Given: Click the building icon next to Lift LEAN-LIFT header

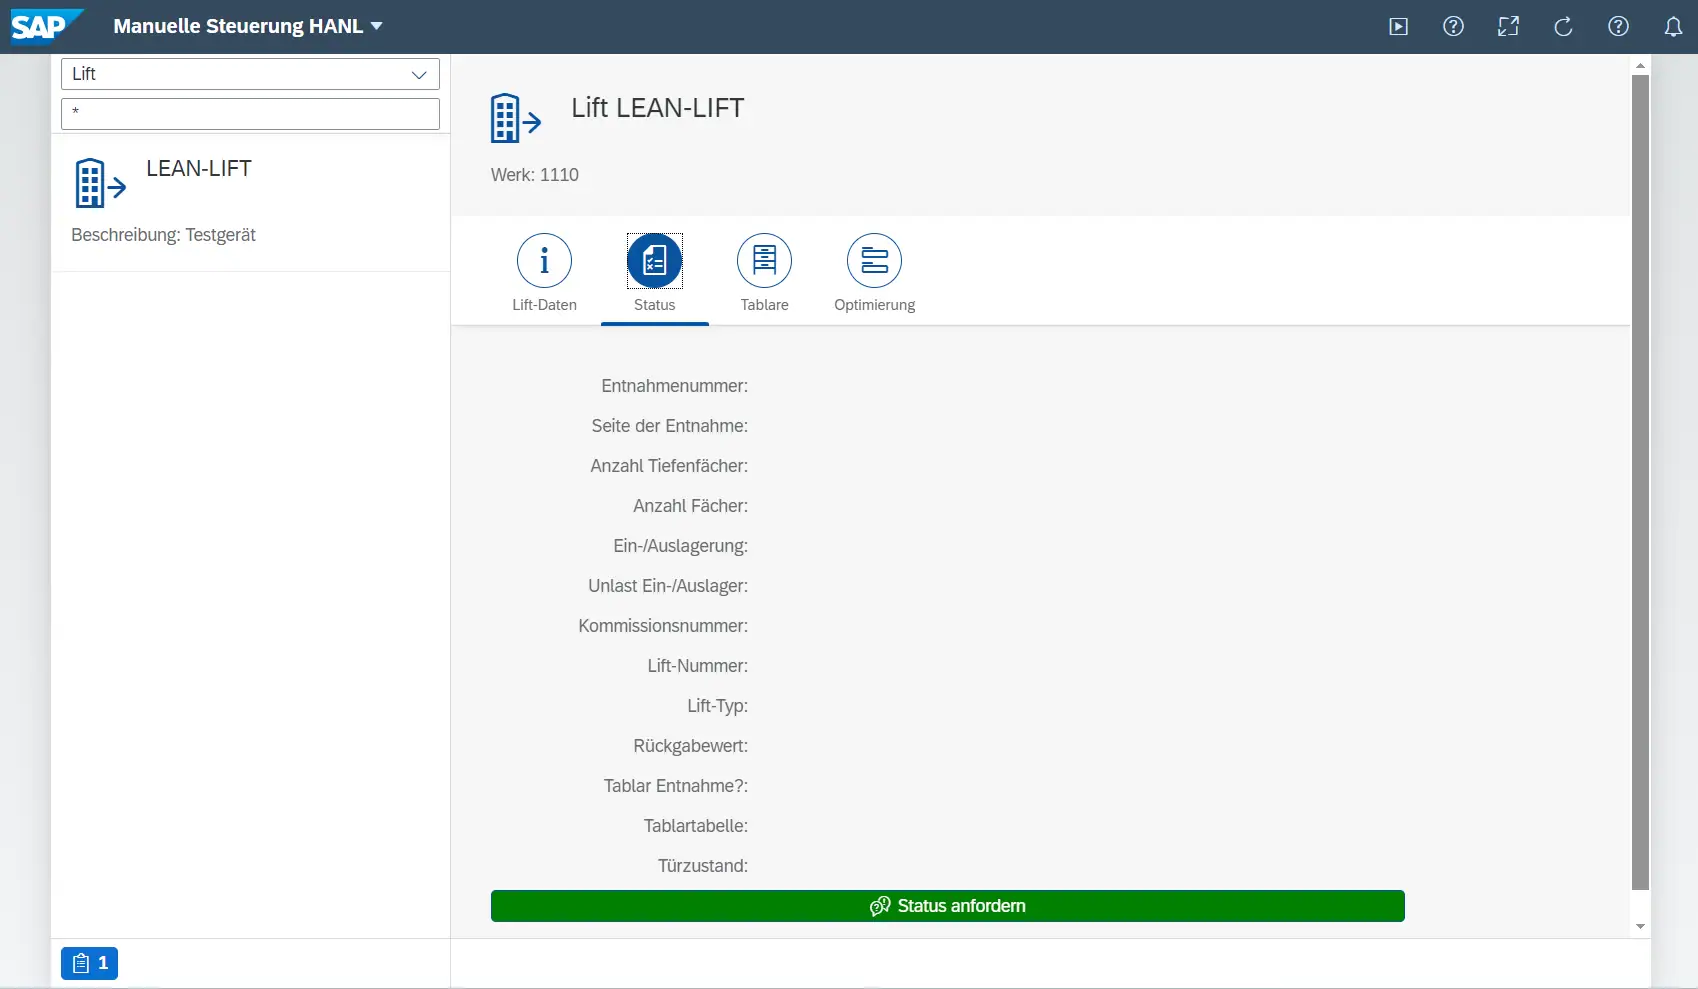Looking at the screenshot, I should click(516, 118).
